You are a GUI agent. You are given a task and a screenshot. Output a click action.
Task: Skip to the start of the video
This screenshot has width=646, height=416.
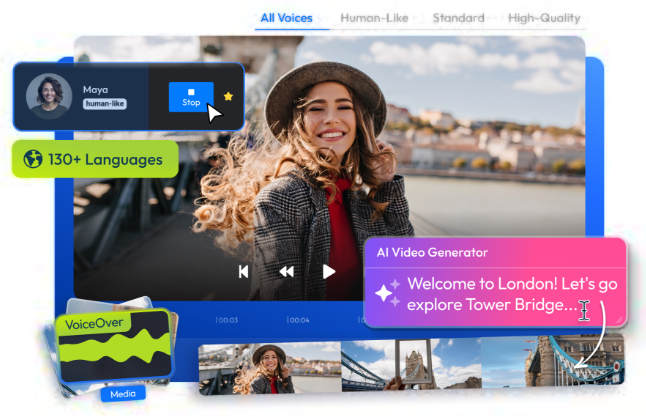click(243, 272)
